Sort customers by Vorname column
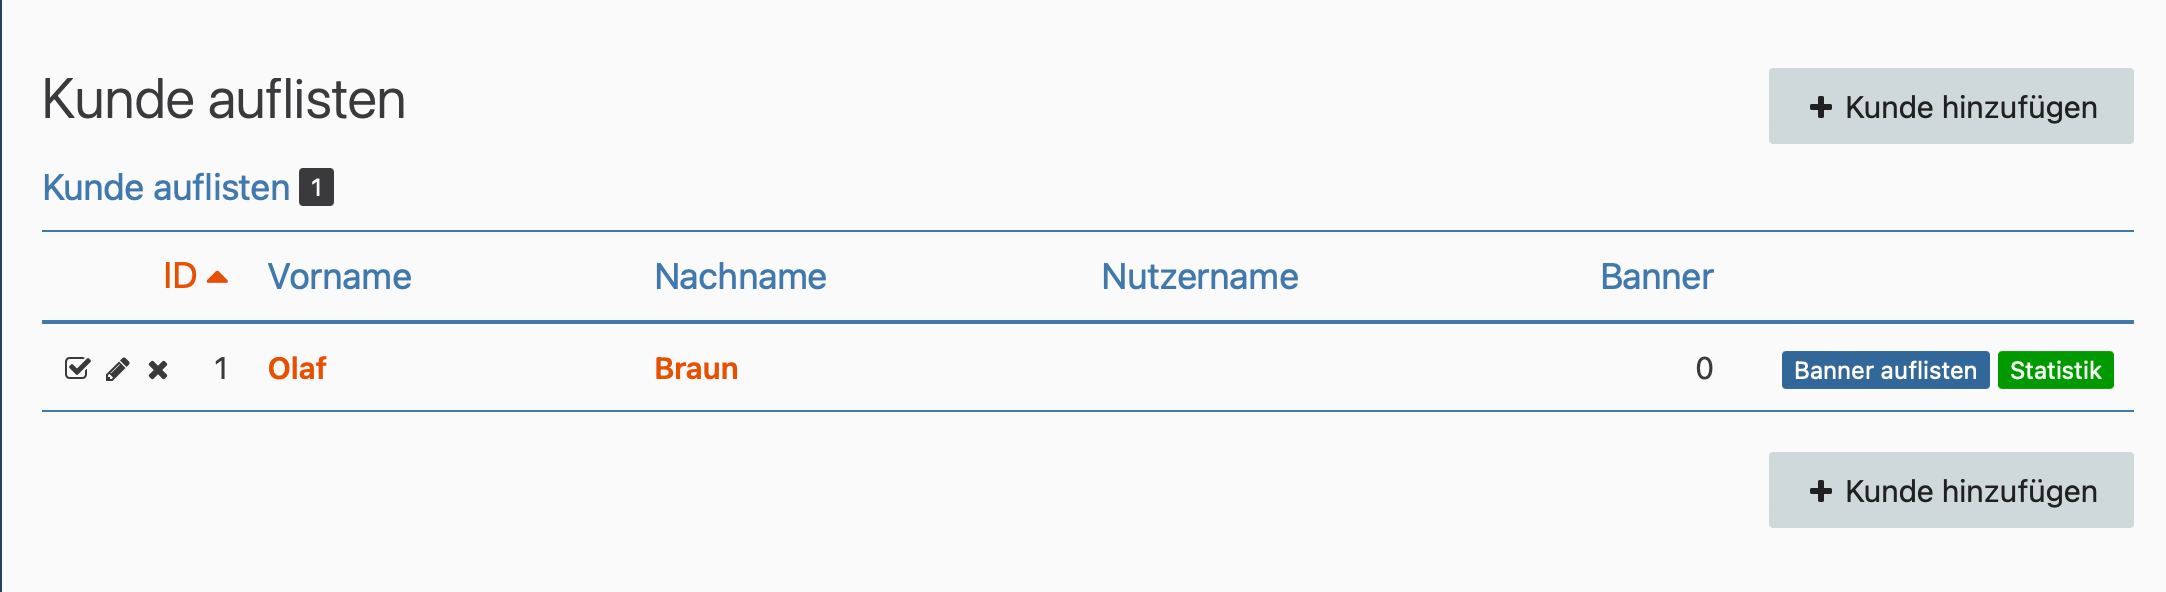The width and height of the screenshot is (2166, 592). 339,277
